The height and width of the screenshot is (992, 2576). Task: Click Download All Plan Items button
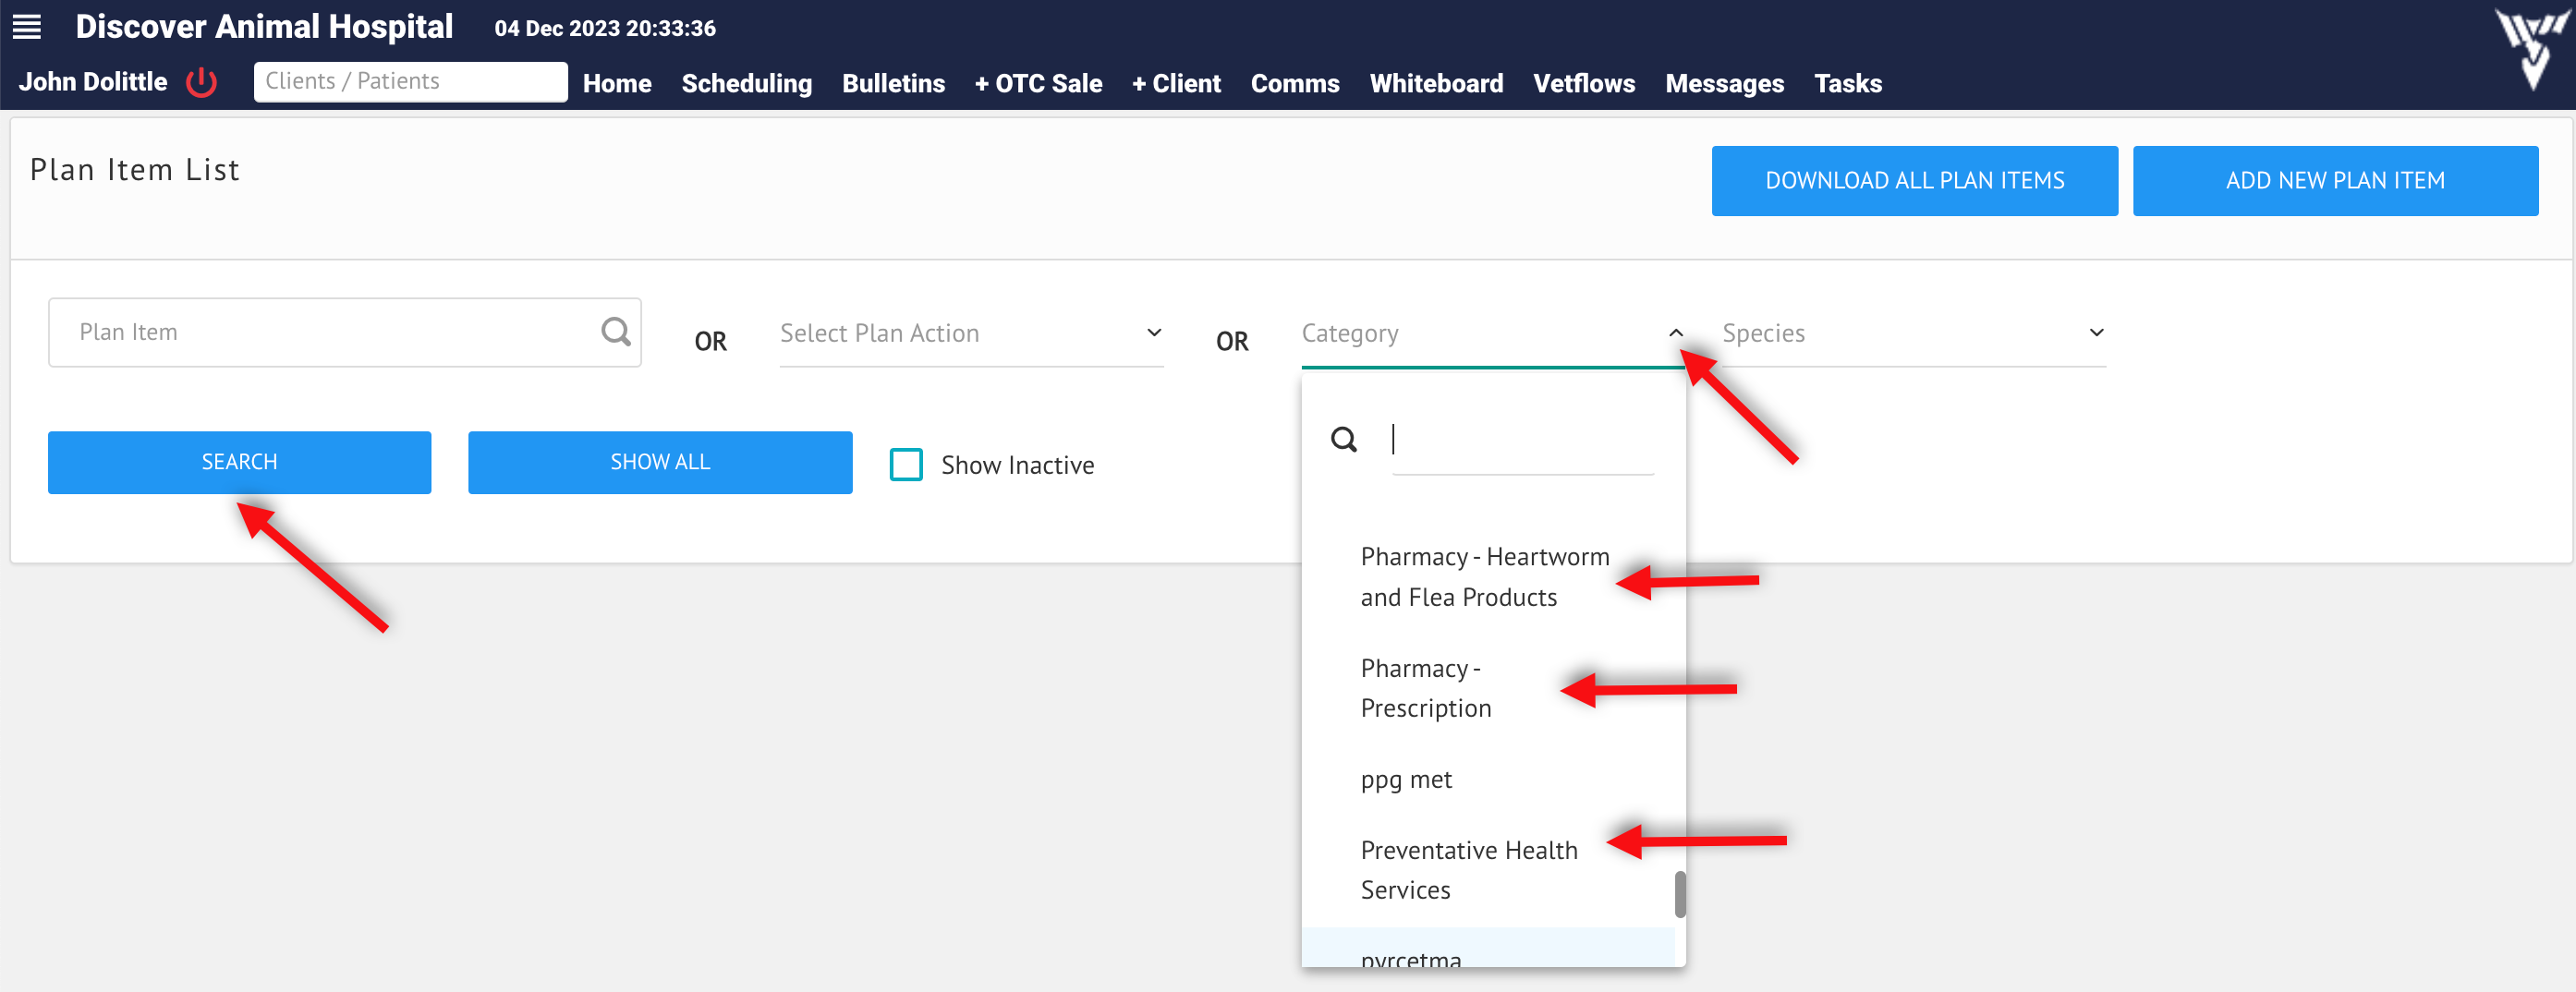pyautogui.click(x=1914, y=181)
